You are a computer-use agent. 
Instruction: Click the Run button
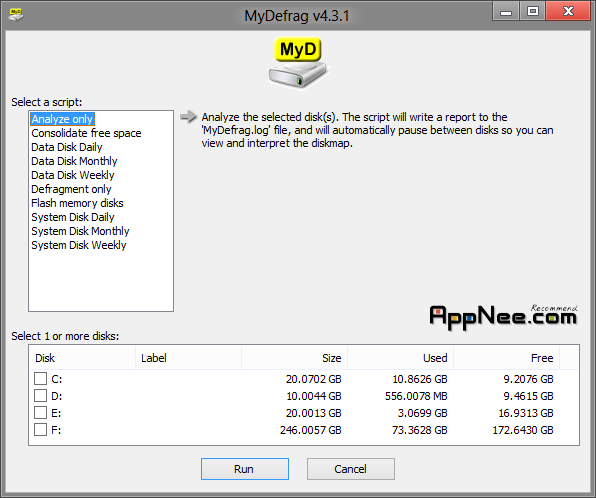tap(244, 469)
